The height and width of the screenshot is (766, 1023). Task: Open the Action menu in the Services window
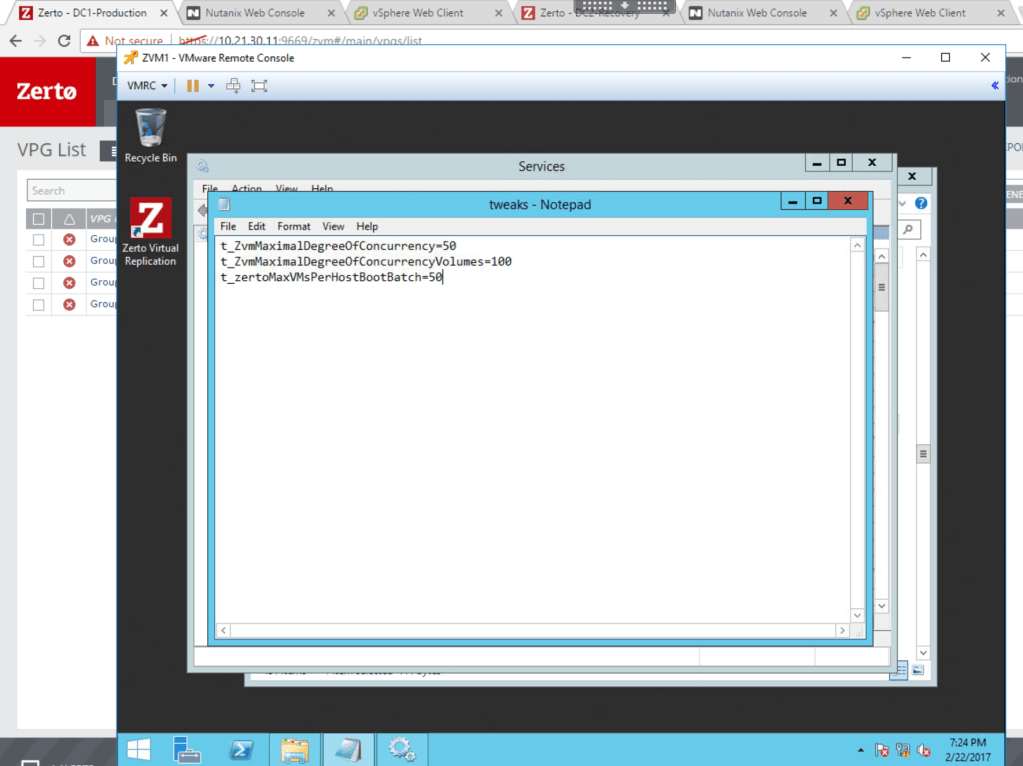coord(246,189)
